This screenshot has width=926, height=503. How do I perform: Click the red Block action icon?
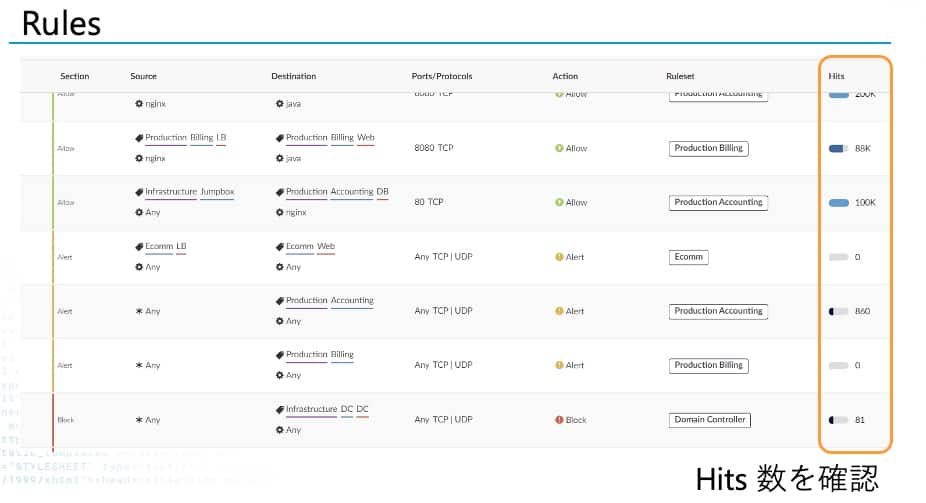point(559,420)
